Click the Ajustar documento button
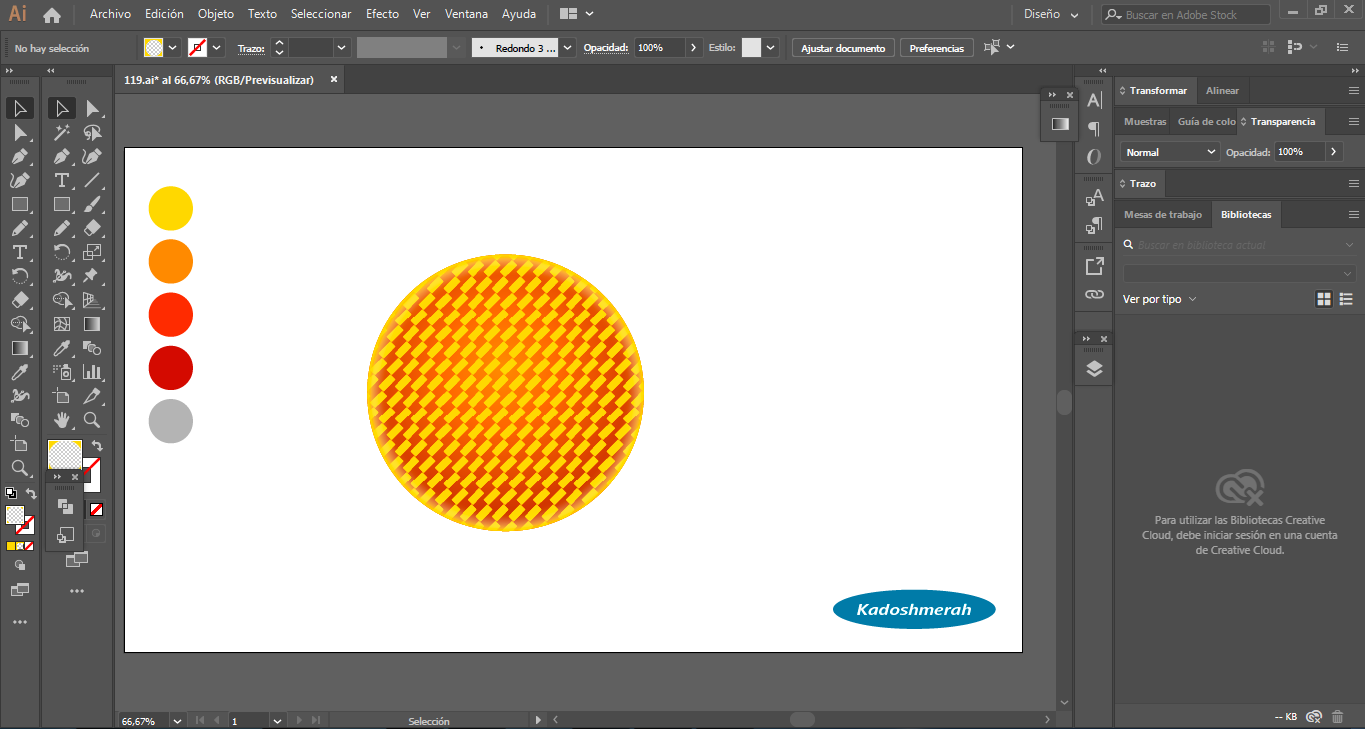This screenshot has height=729, width=1365. [x=843, y=48]
